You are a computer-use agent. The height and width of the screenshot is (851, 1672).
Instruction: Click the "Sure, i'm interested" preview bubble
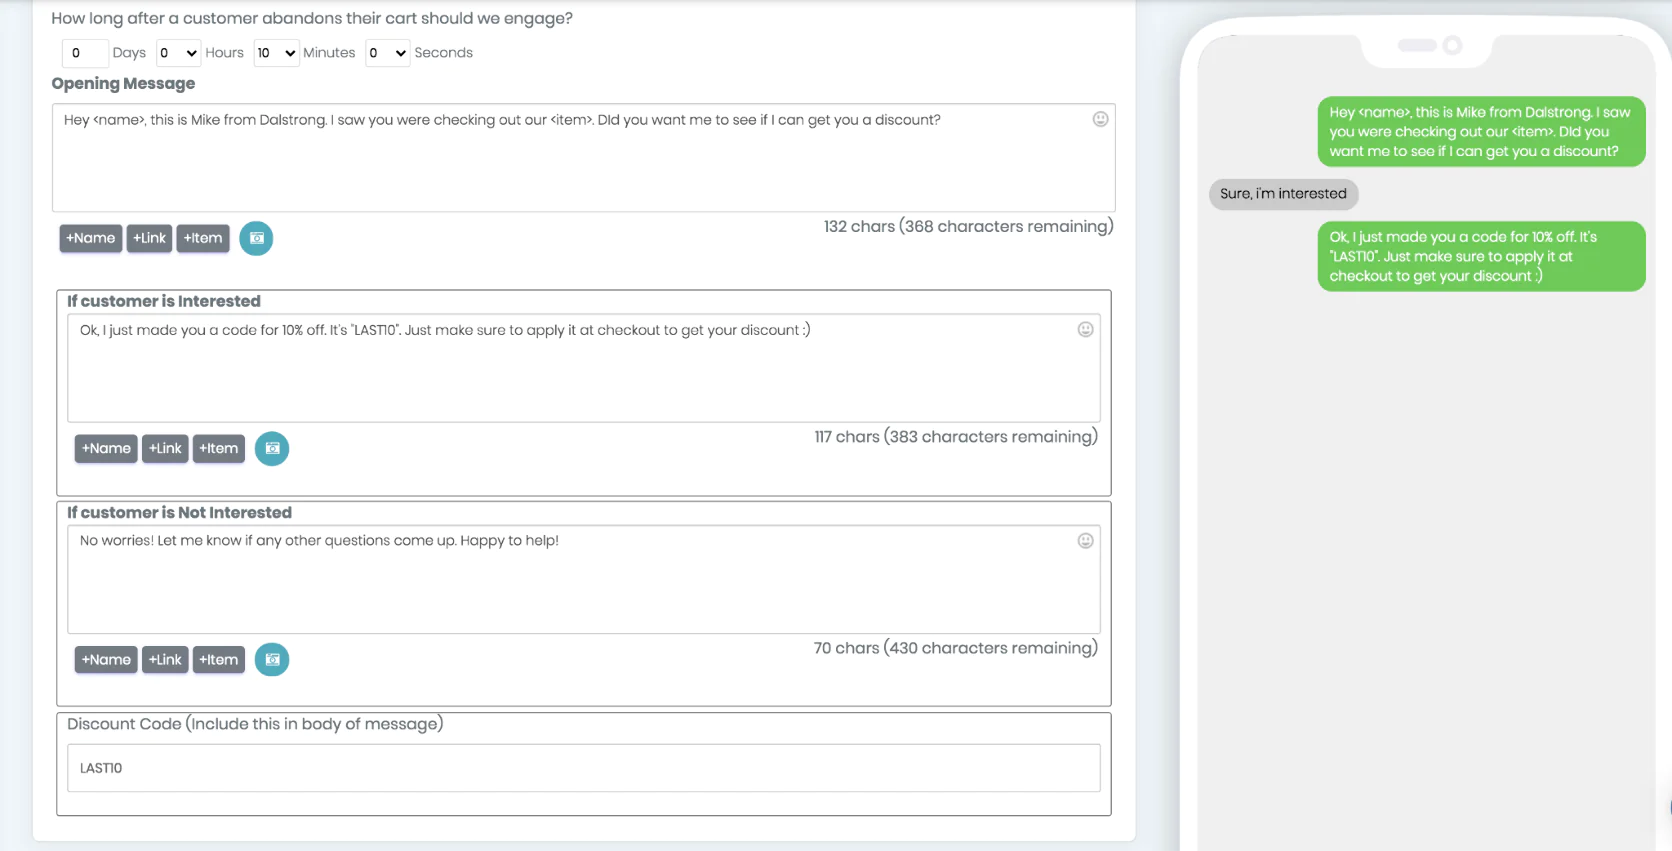tap(1283, 194)
